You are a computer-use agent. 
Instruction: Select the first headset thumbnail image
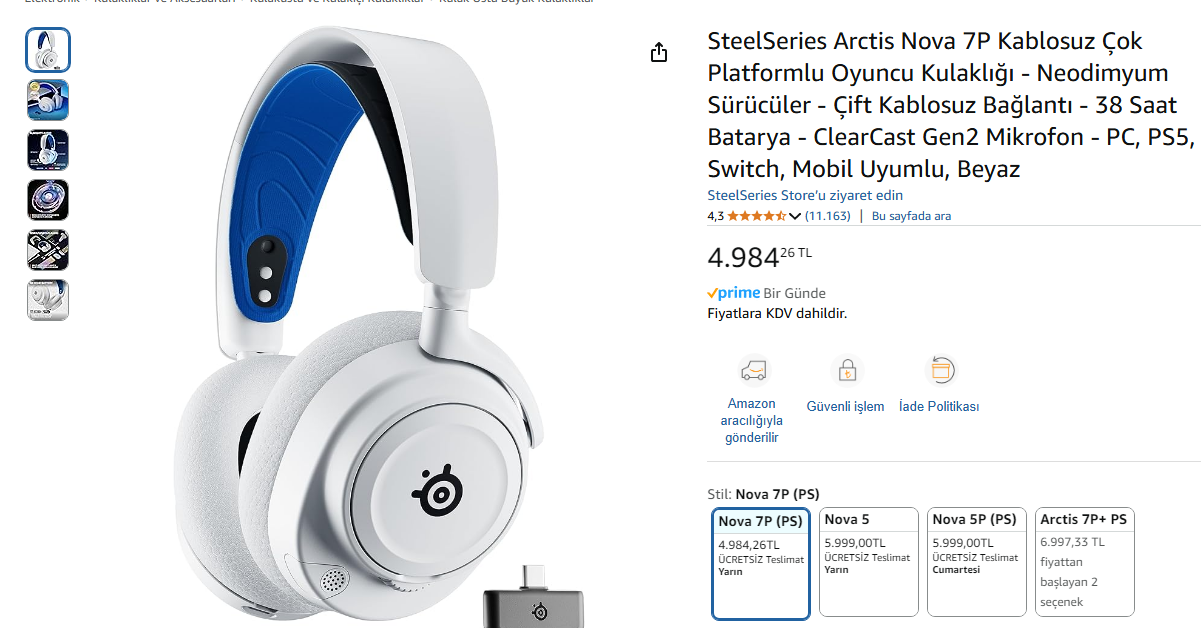[x=48, y=50]
